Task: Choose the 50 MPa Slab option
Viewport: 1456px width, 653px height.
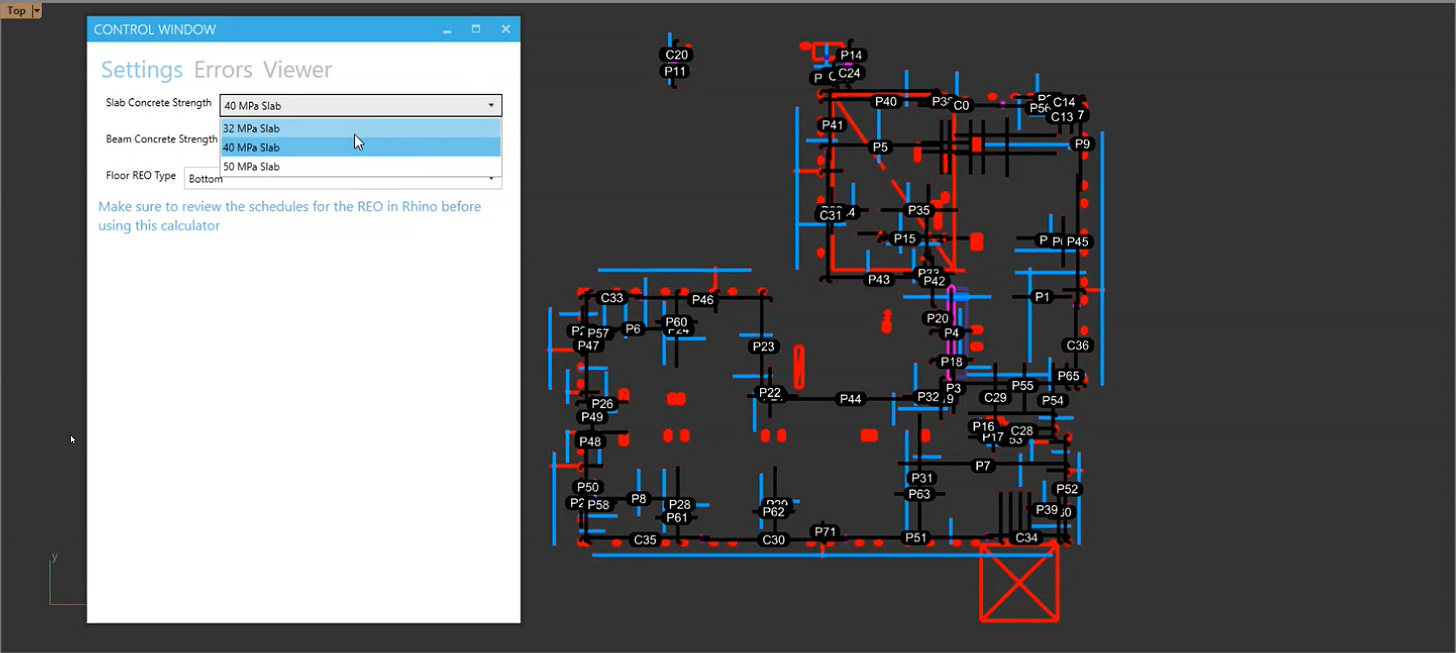Action: 361,167
